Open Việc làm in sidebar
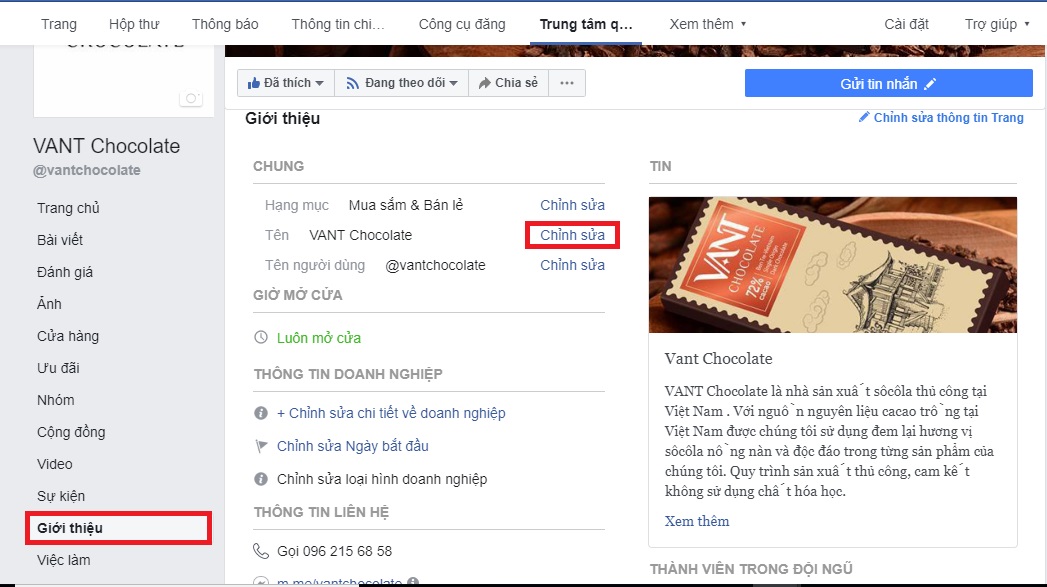 [x=63, y=560]
